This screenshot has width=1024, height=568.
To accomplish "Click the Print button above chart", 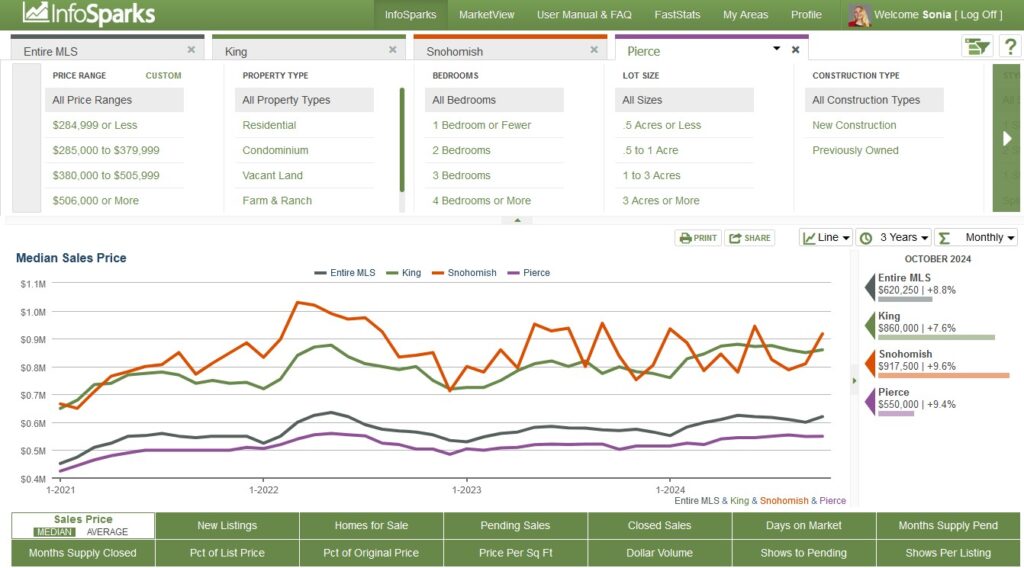I will 697,238.
